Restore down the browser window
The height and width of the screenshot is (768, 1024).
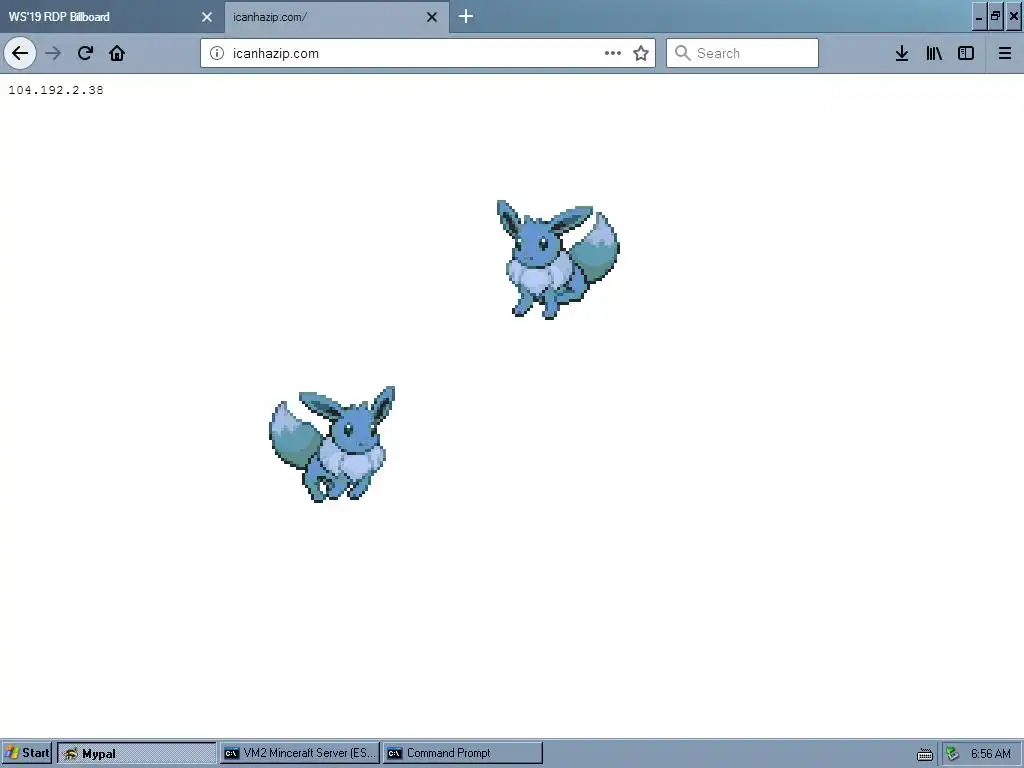996,17
